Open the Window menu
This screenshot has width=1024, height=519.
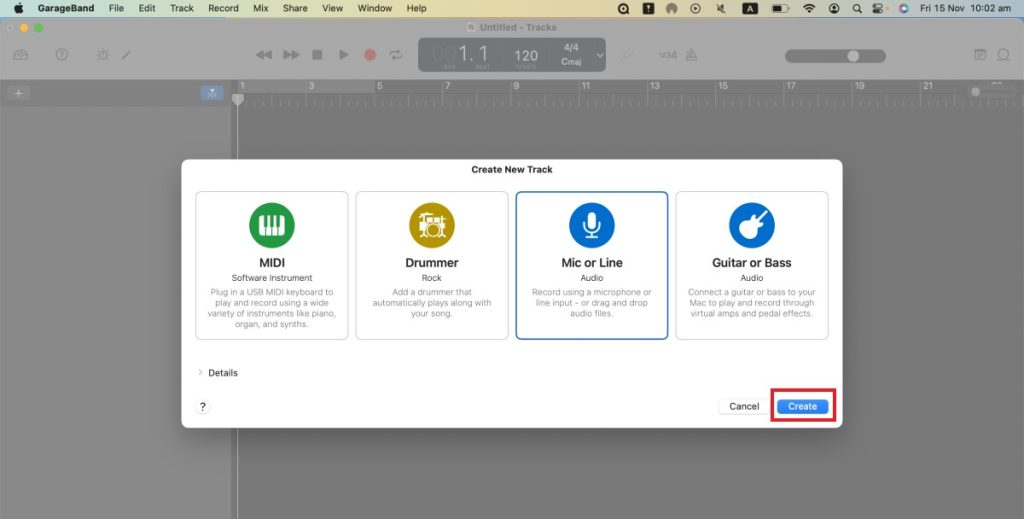tap(375, 8)
